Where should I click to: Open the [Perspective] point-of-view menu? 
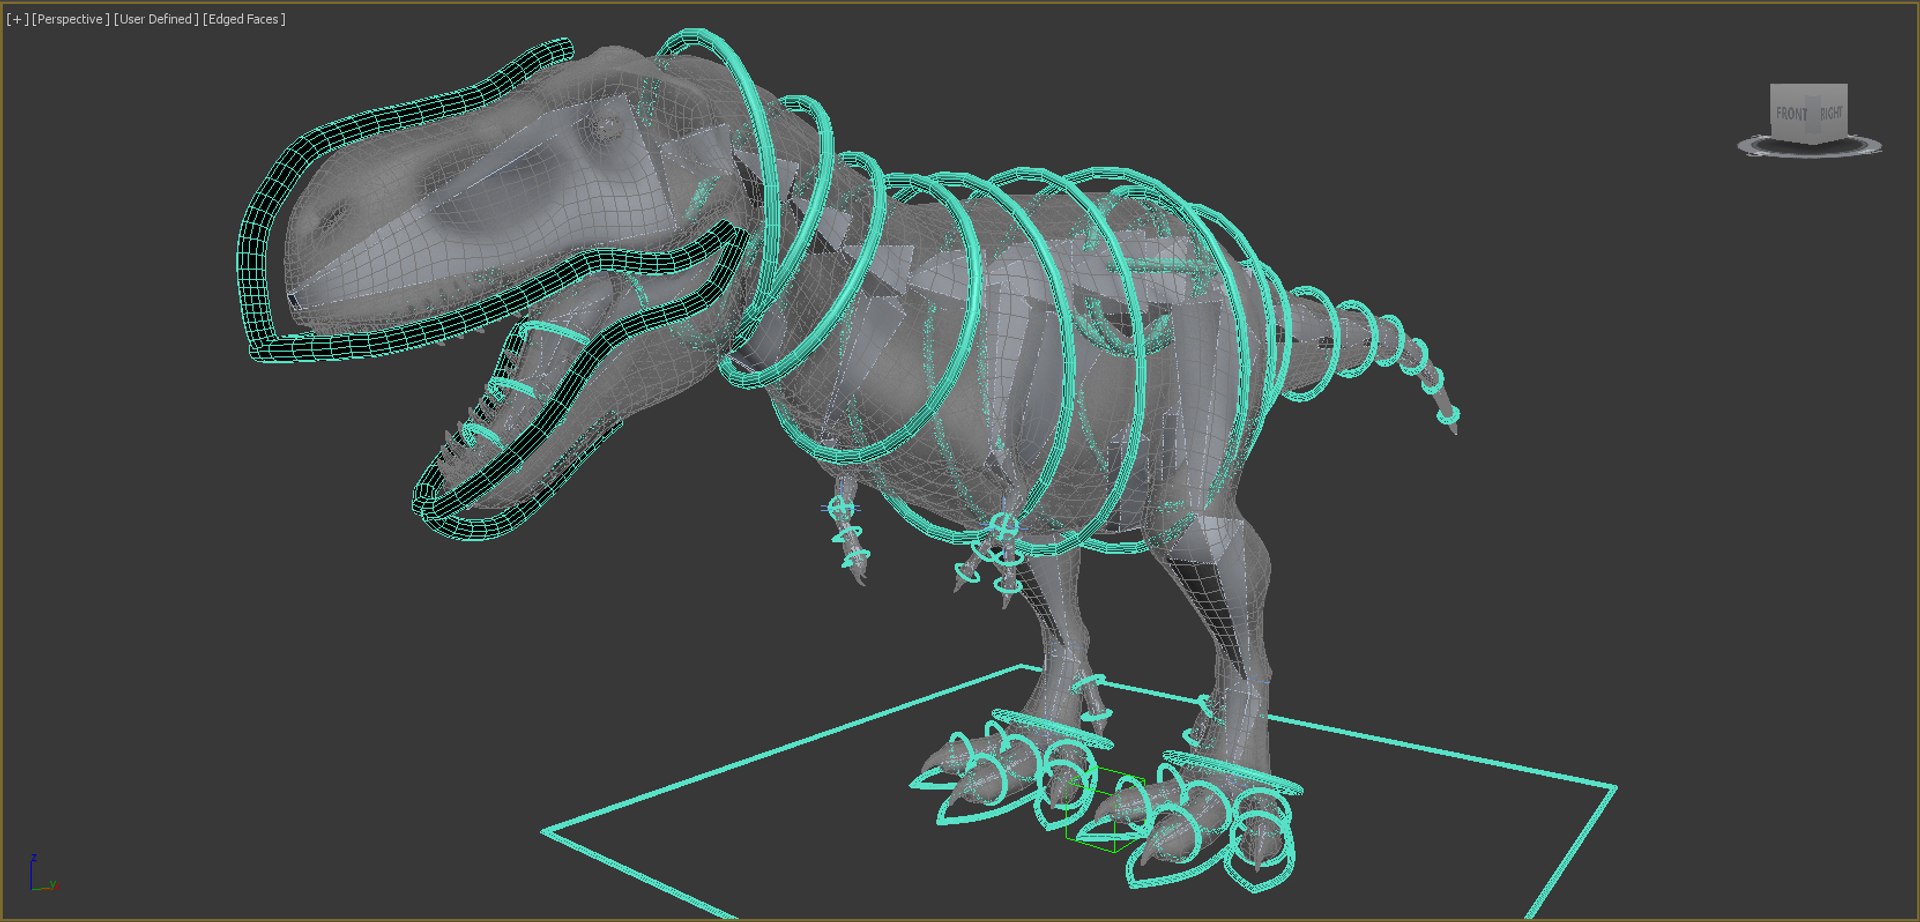70,19
